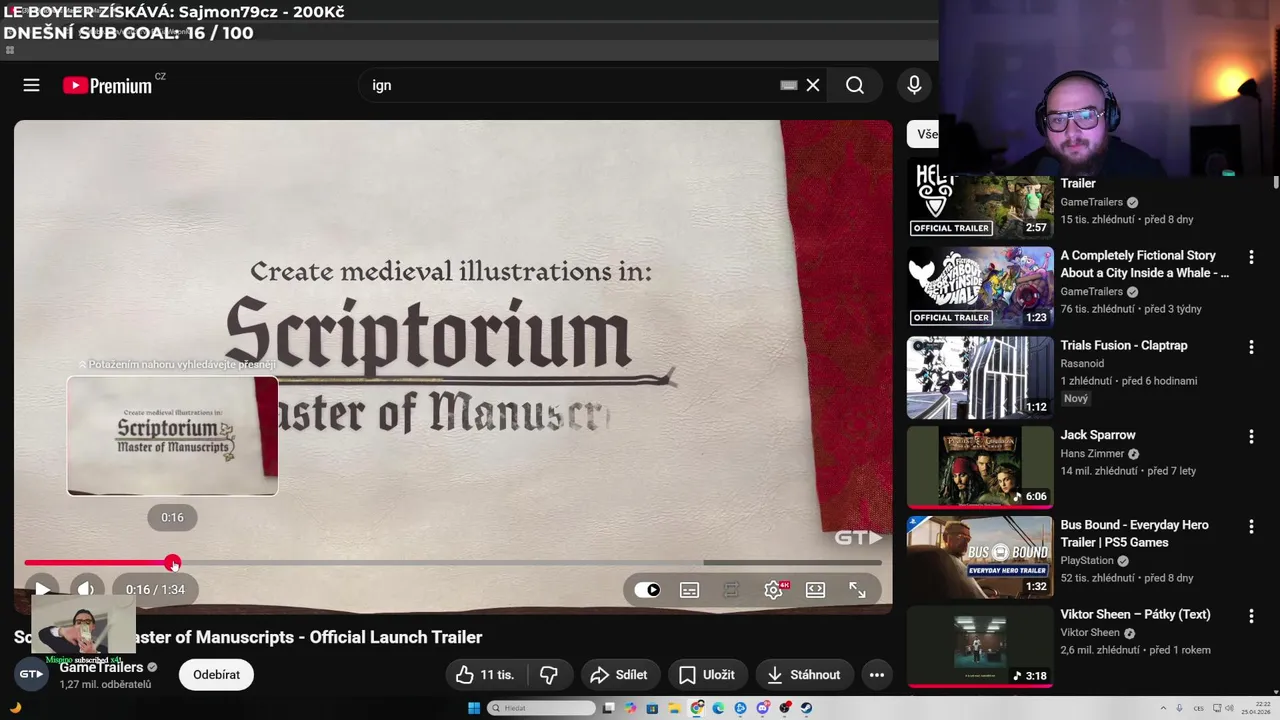Visit the PlayStation channel name
This screenshot has width=1280, height=720.
[x=1087, y=560]
